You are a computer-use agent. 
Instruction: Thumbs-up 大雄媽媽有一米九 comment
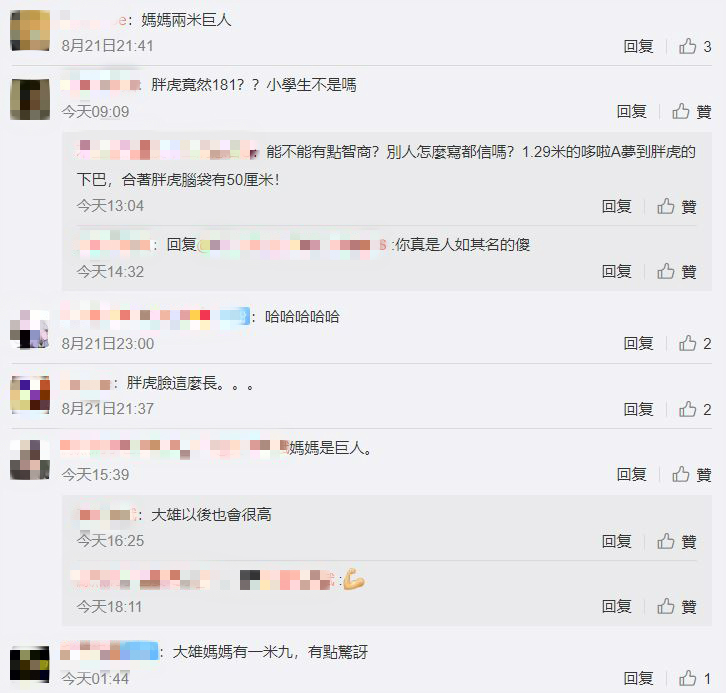[695, 679]
